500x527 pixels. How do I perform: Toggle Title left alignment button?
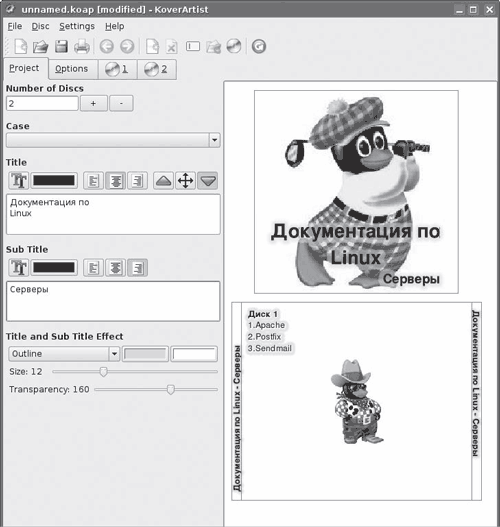(93, 181)
